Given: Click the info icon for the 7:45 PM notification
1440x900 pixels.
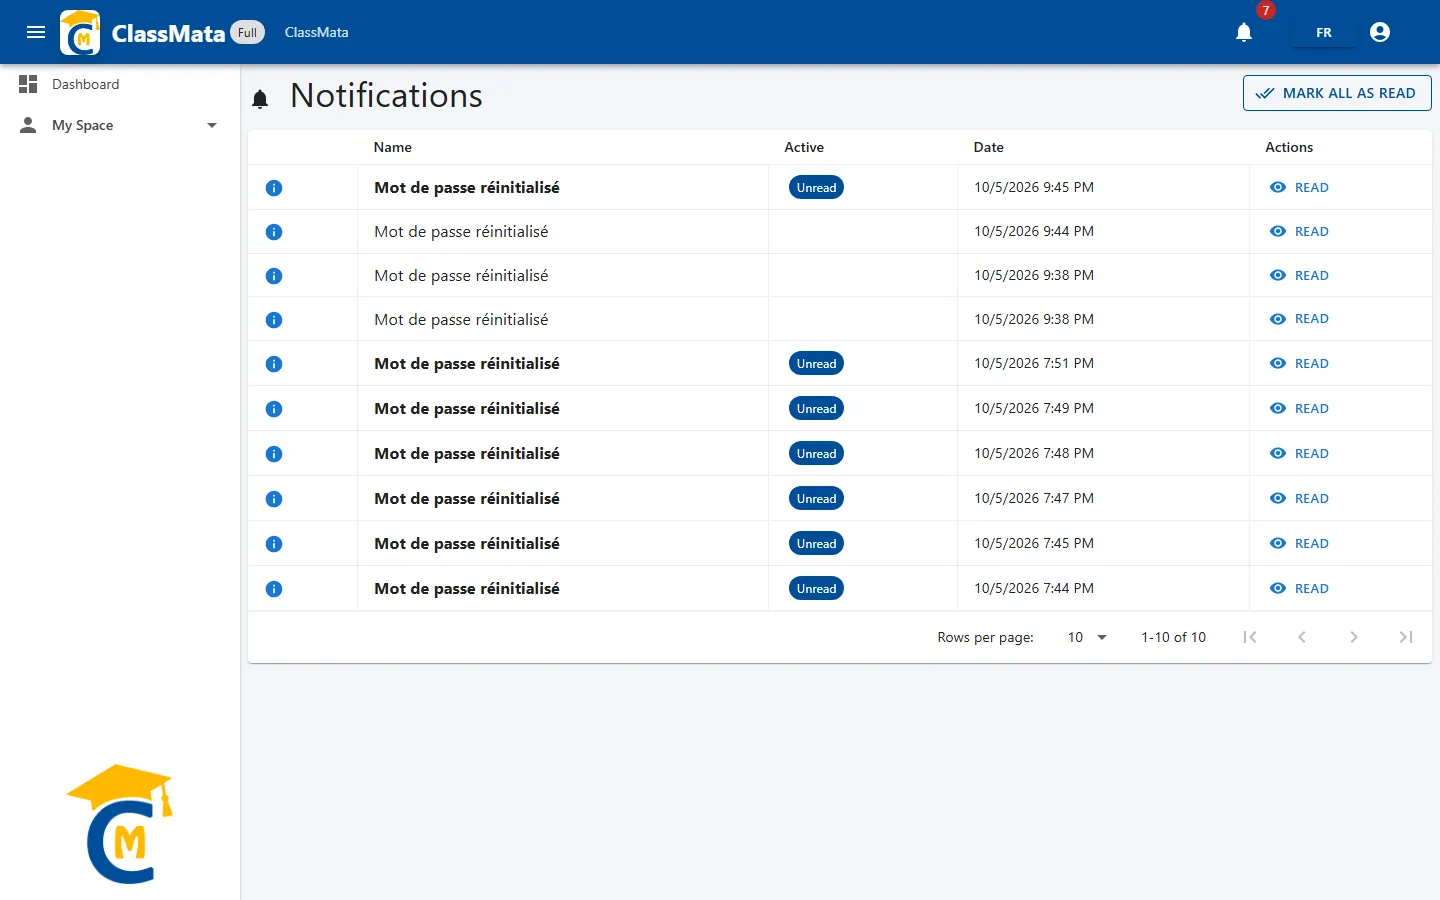Looking at the screenshot, I should [274, 544].
